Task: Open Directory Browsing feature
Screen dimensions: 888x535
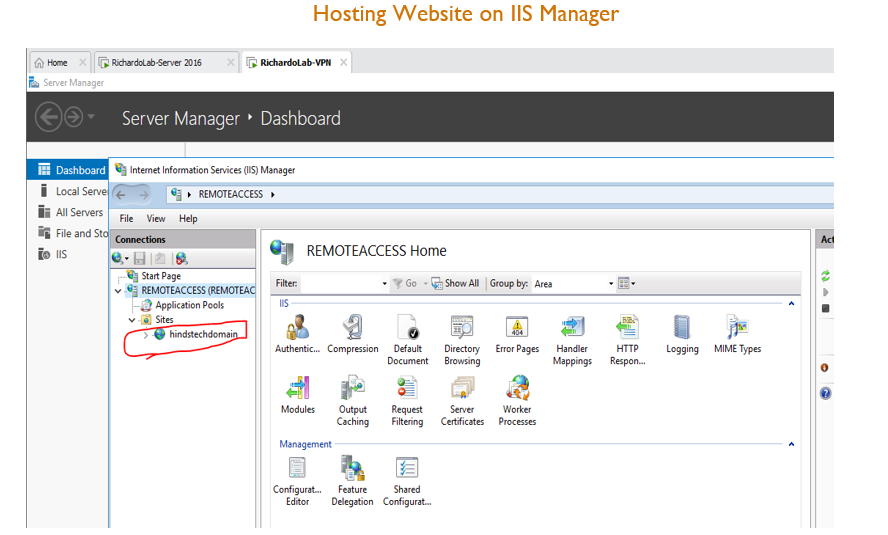Action: pos(462,340)
